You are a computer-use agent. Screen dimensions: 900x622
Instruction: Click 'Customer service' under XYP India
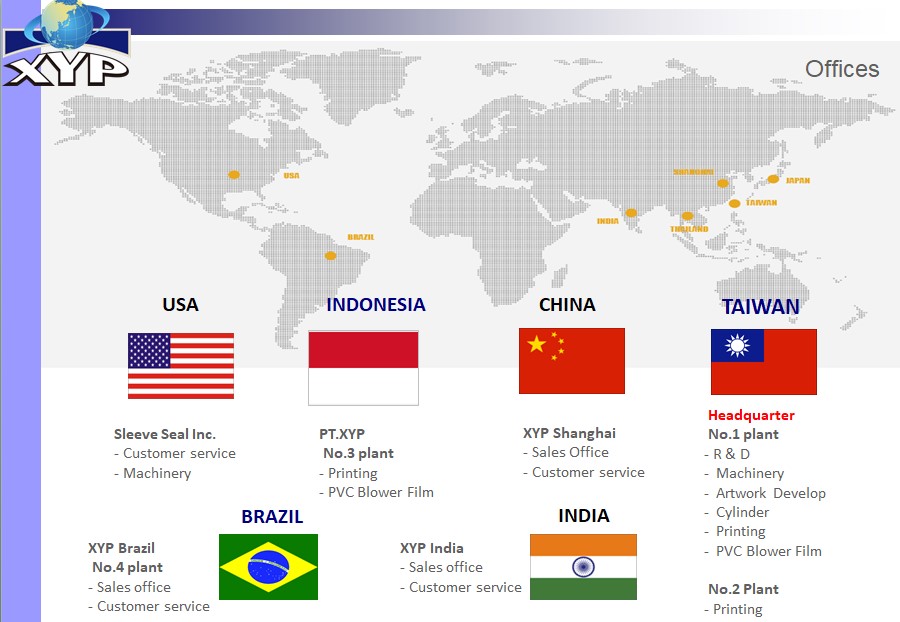pyautogui.click(x=465, y=588)
